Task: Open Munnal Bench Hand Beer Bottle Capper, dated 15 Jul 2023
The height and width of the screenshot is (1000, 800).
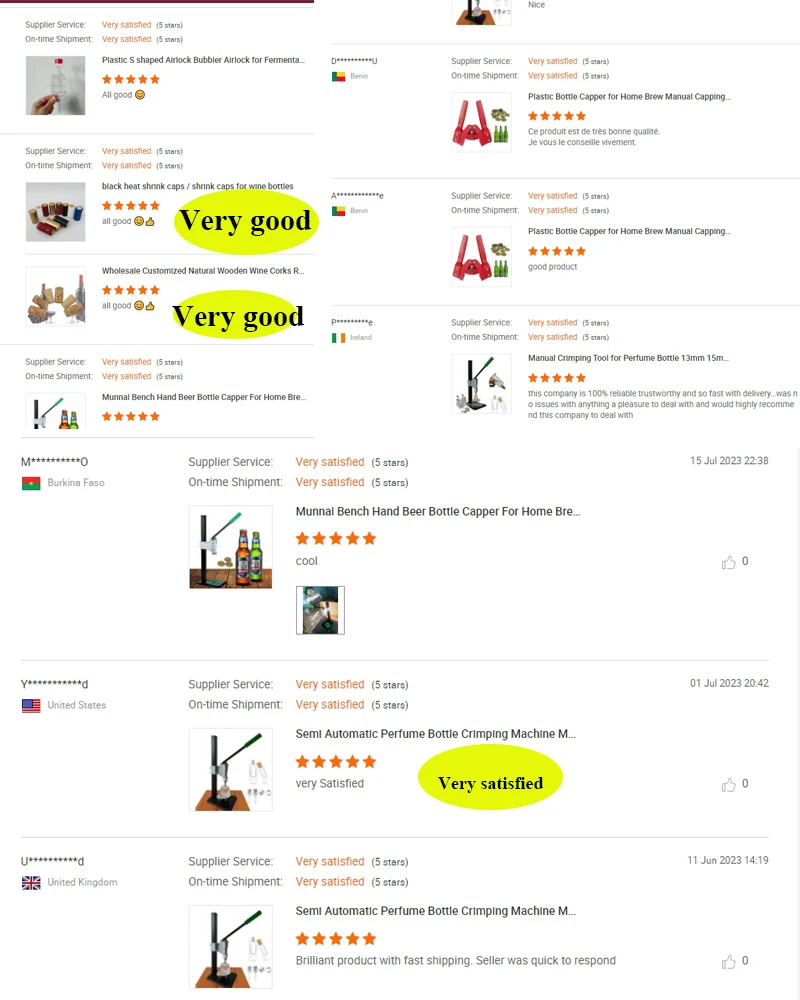Action: tap(438, 511)
